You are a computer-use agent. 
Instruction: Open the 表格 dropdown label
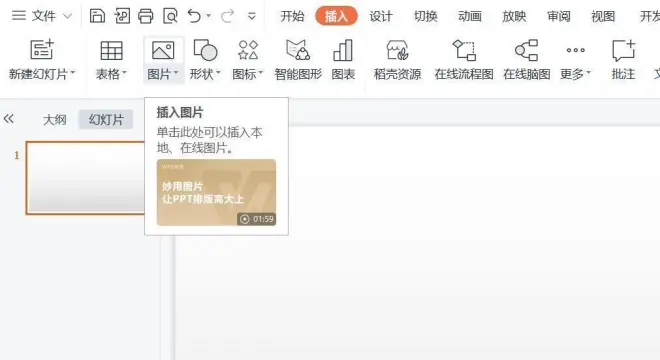111,74
